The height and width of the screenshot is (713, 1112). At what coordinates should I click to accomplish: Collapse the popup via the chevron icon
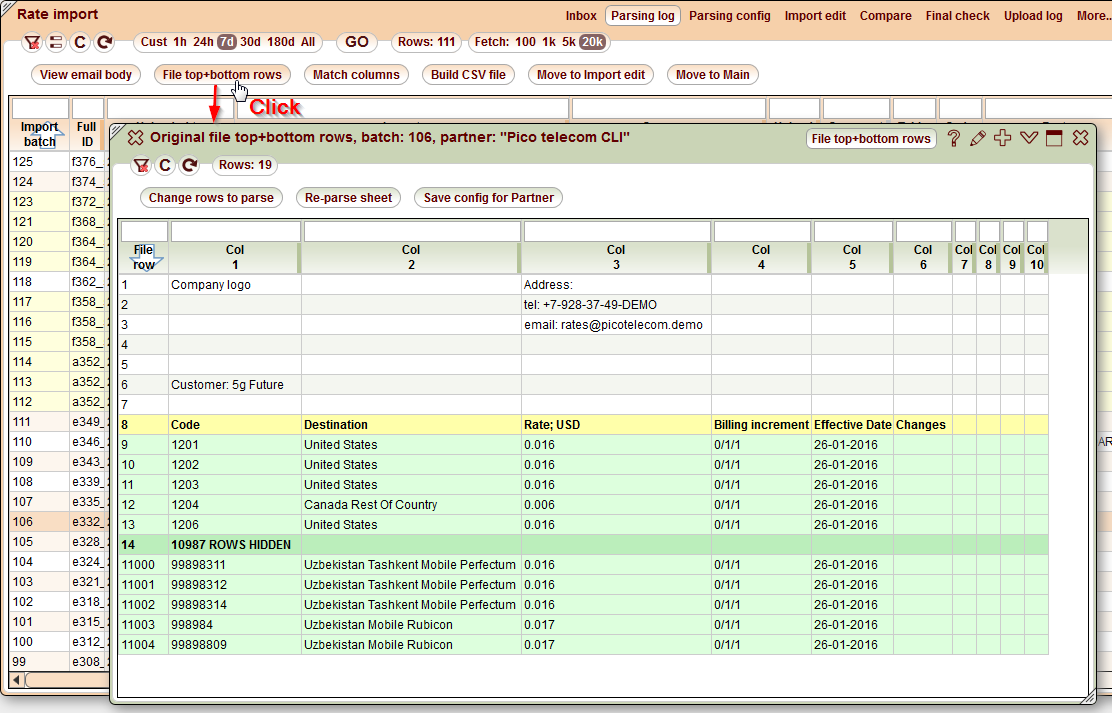coord(1029,139)
